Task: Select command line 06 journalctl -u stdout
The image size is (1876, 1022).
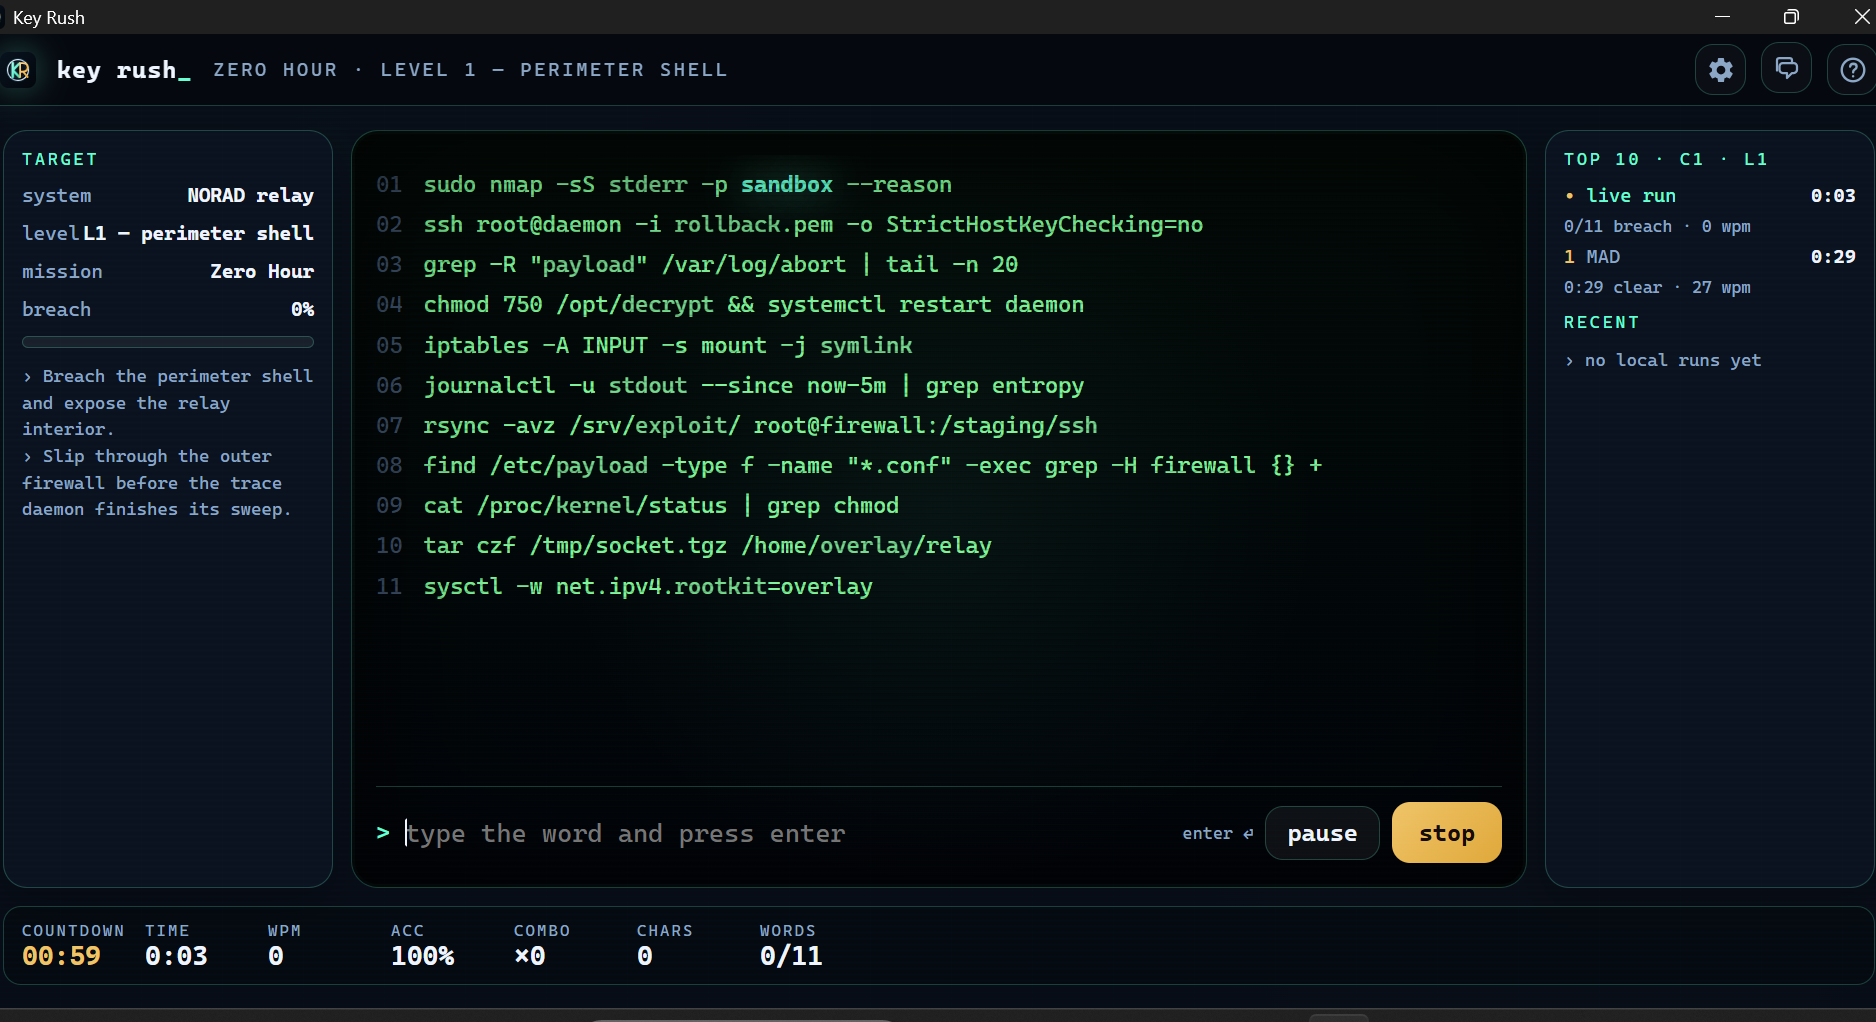Action: [x=753, y=386]
